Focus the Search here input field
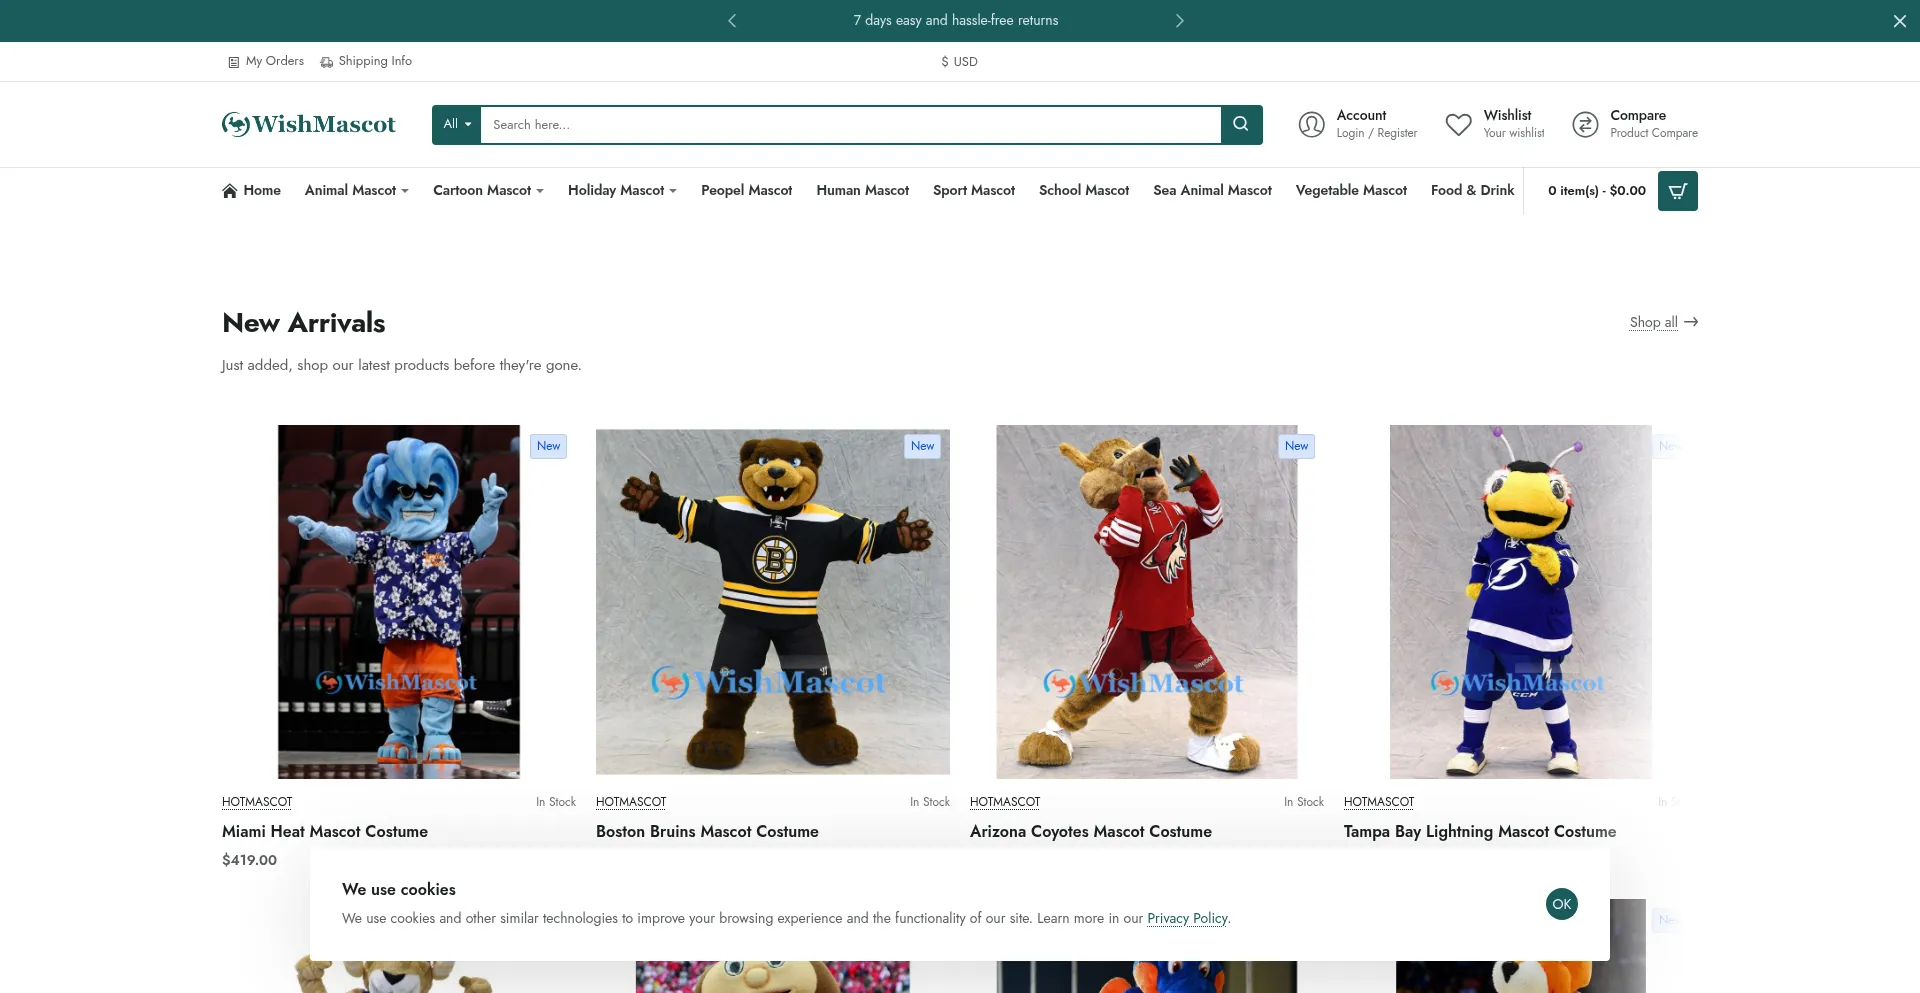The height and width of the screenshot is (993, 1920). tap(850, 125)
